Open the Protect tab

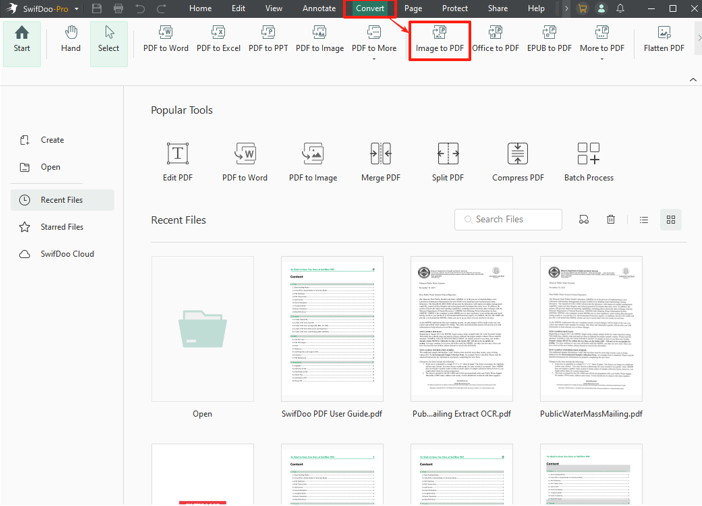point(455,9)
